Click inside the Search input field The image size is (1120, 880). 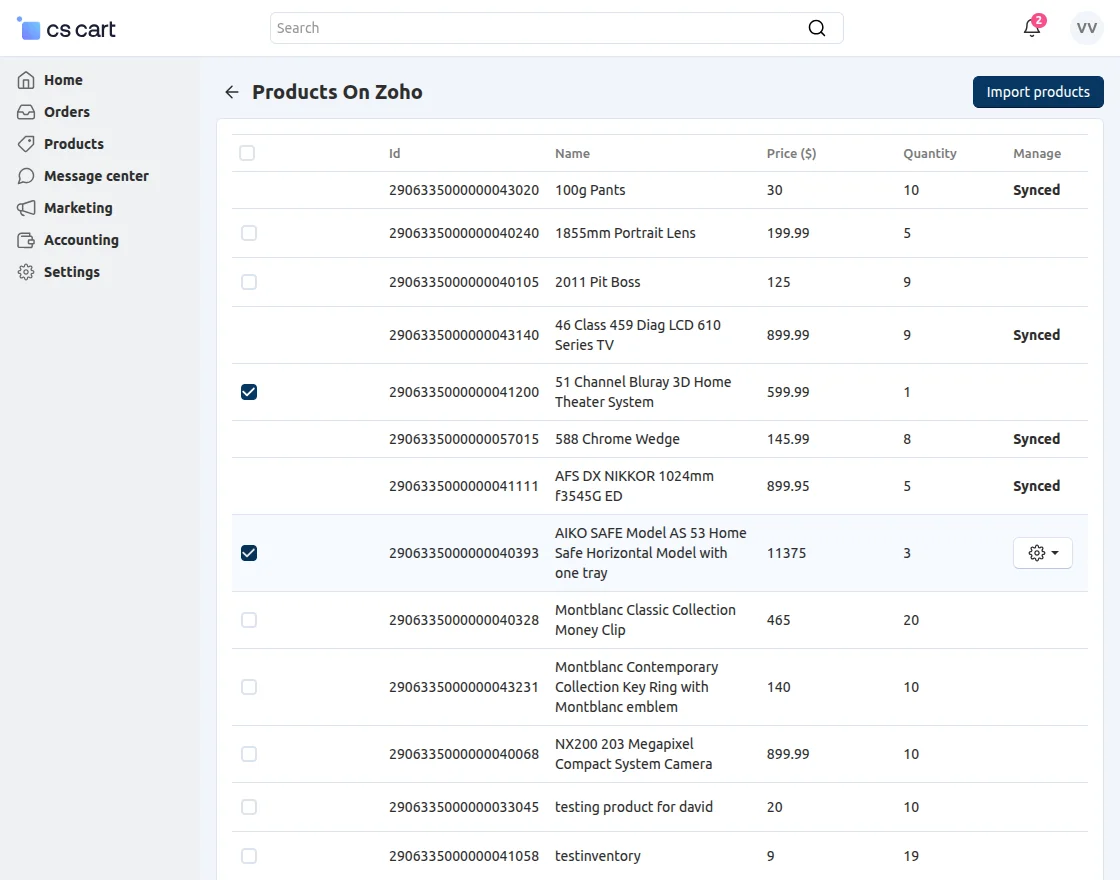click(x=500, y=28)
